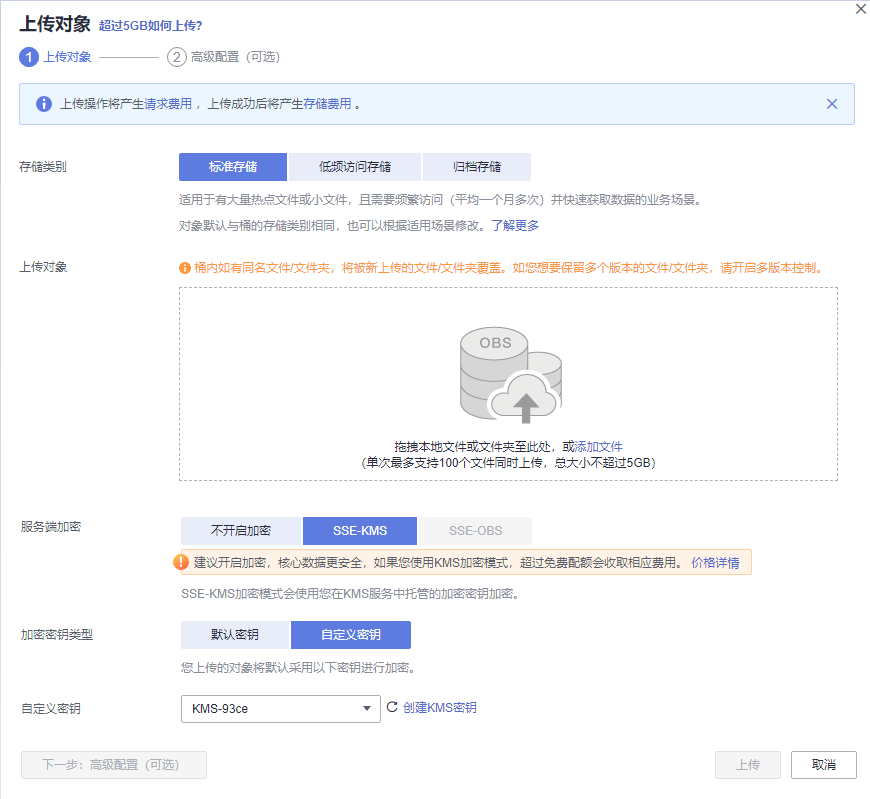This screenshot has height=799, width=870.
Task: Click the orange warning icon above drop zone
Action: [x=185, y=268]
